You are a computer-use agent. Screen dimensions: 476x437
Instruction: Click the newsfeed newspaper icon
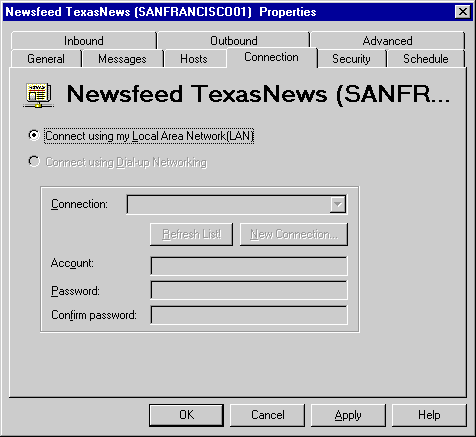click(38, 95)
